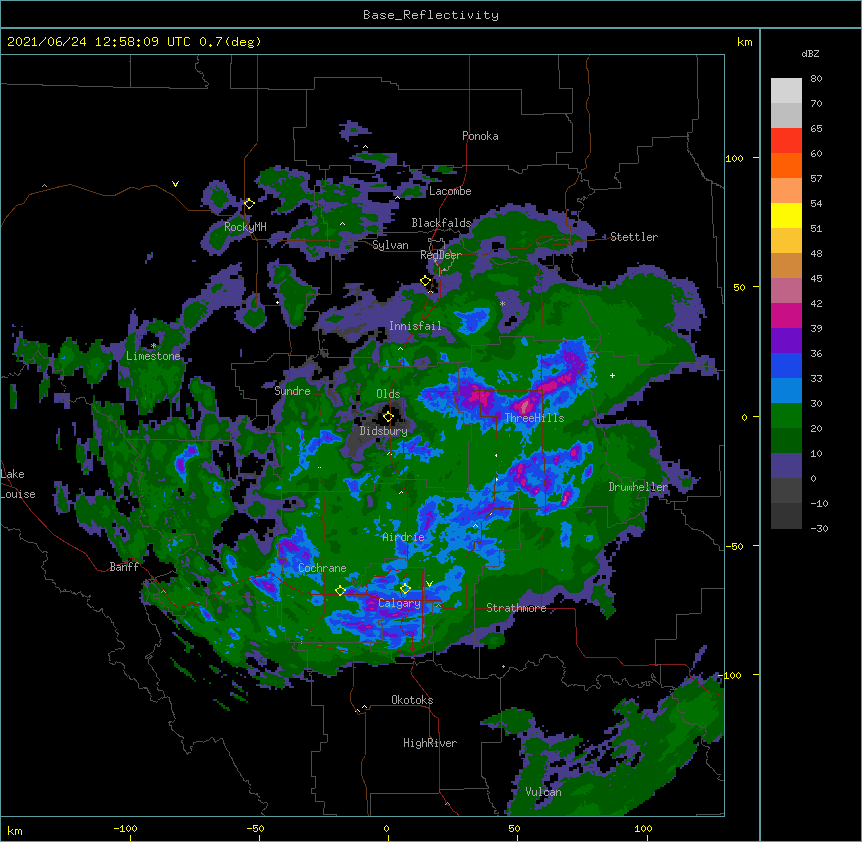Click the Vulcan label
Screen dimensions: 862x842
pos(543,792)
